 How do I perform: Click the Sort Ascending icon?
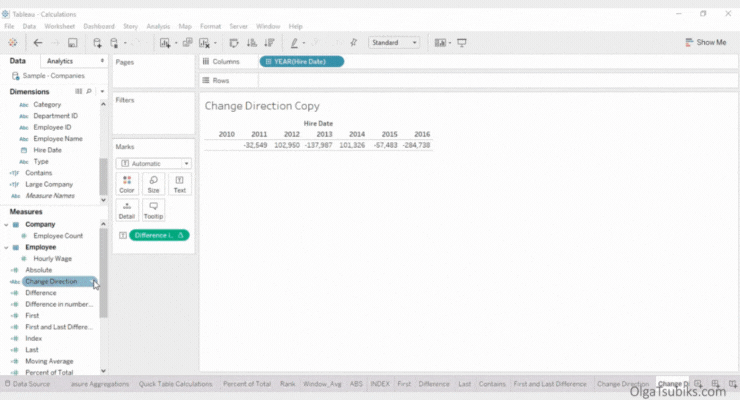(x=252, y=43)
